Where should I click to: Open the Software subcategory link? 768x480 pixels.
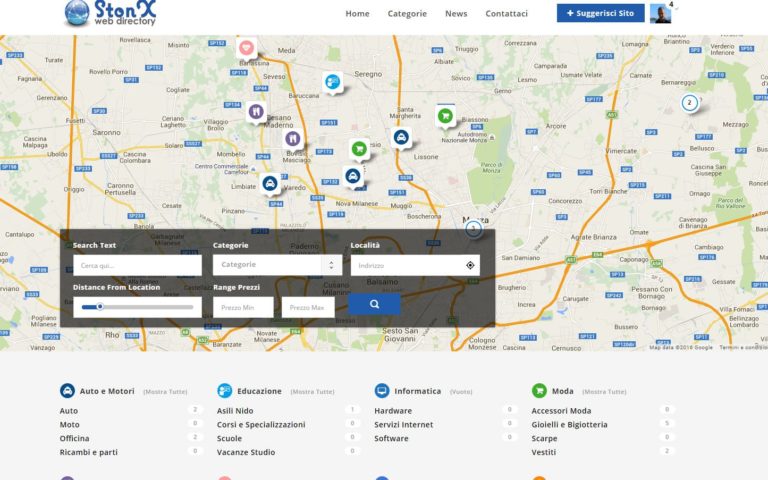point(391,438)
